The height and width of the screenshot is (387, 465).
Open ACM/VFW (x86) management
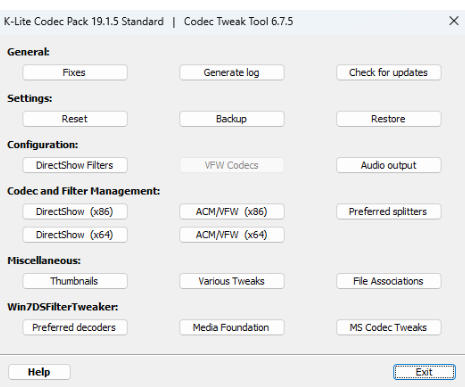pyautogui.click(x=232, y=211)
